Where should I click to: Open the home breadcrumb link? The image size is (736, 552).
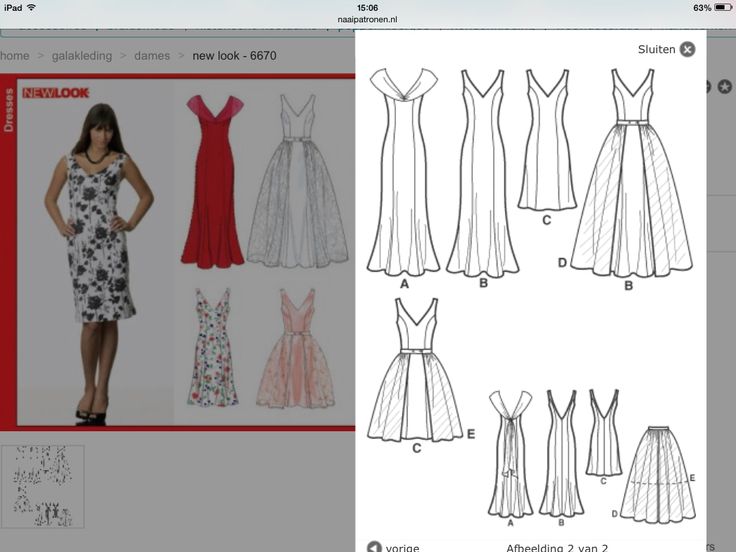tap(15, 56)
